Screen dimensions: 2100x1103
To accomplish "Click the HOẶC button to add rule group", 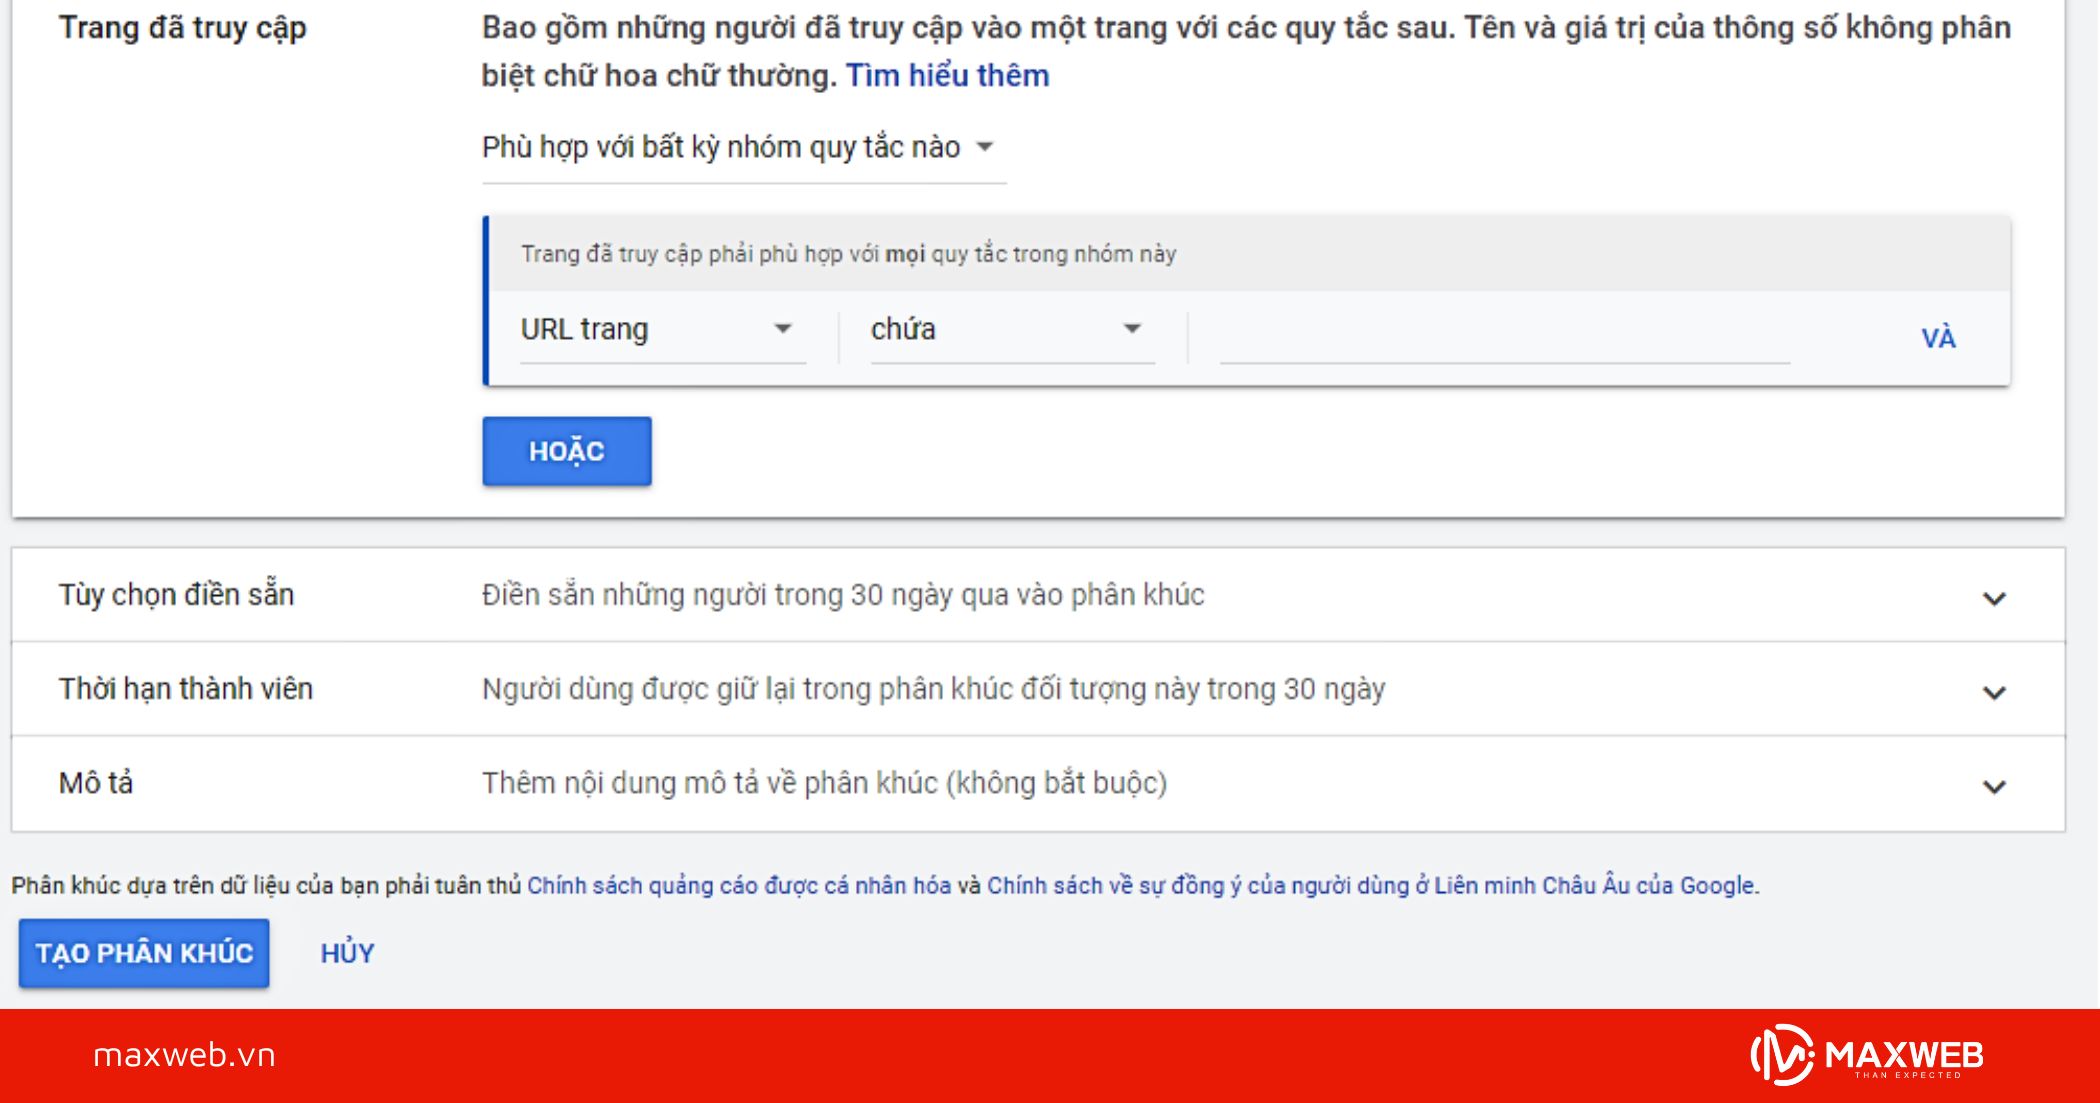I will point(566,450).
